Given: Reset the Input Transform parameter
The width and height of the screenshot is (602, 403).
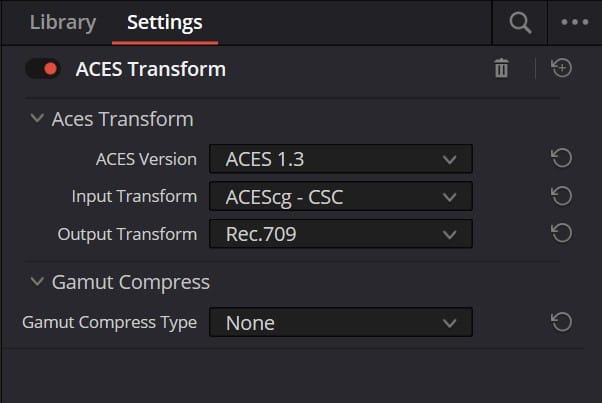Looking at the screenshot, I should click(561, 196).
